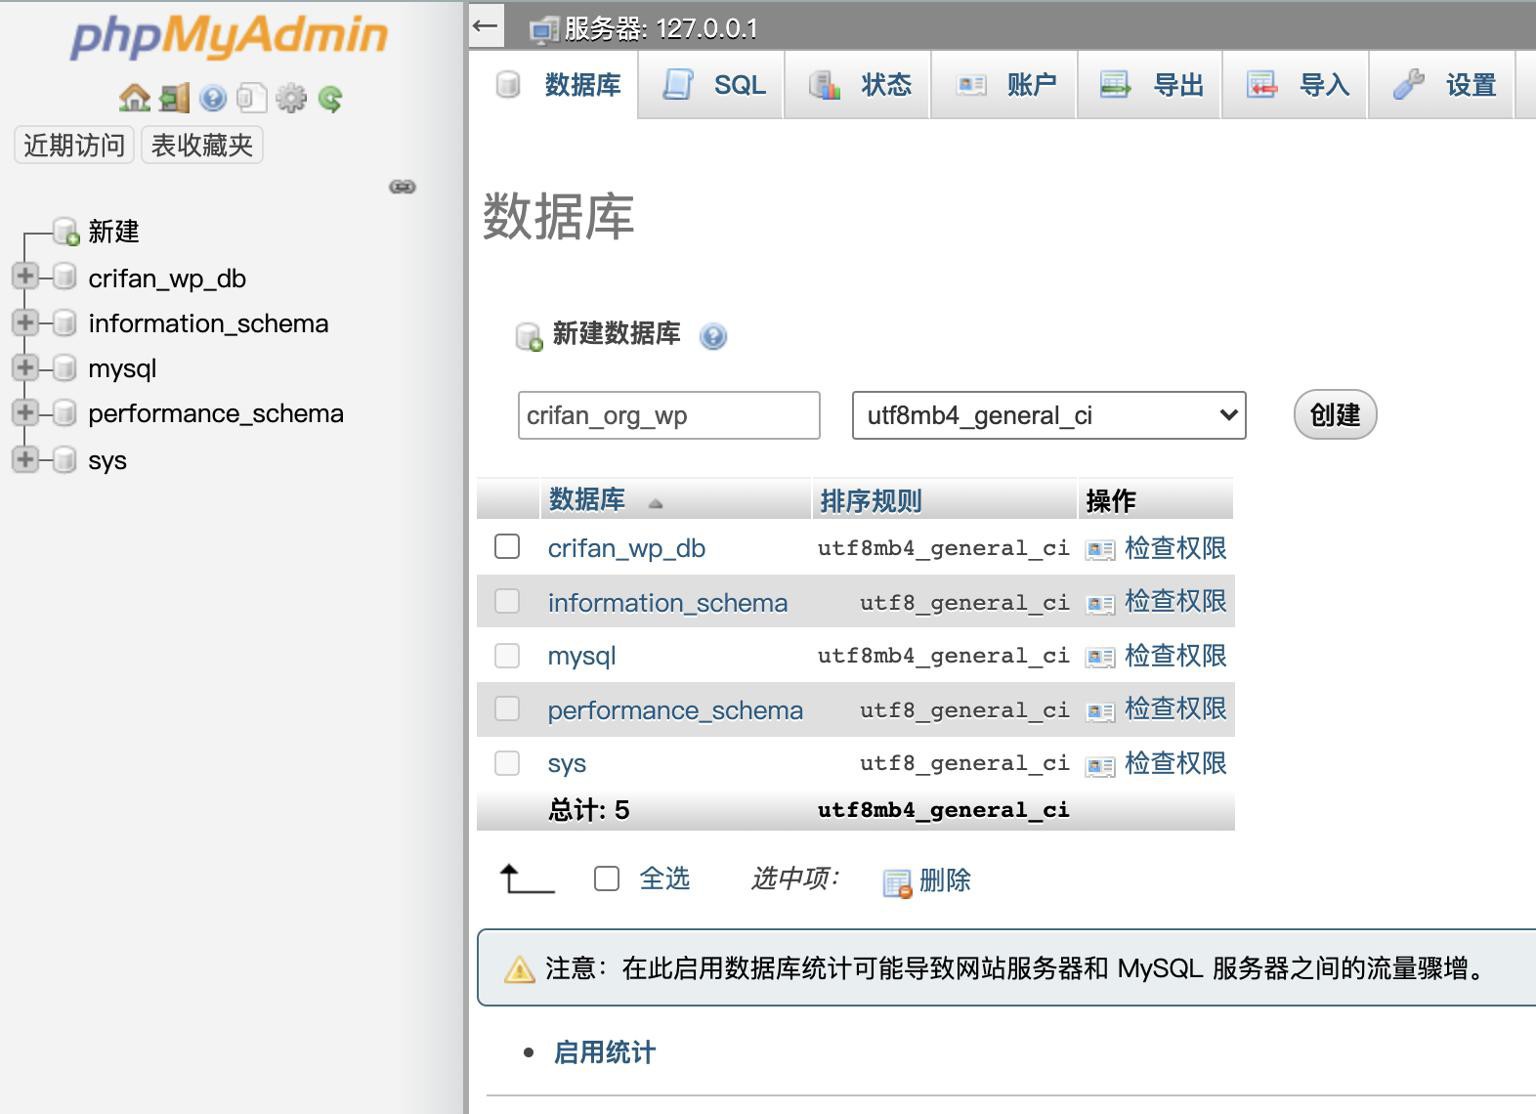Open the SQL tab
The image size is (1536, 1114).
(712, 85)
